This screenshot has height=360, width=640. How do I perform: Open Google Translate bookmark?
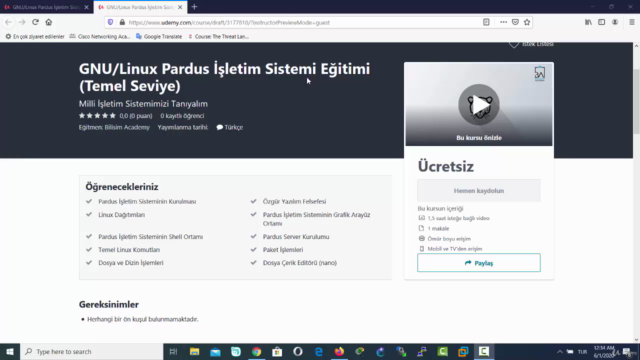click(159, 36)
